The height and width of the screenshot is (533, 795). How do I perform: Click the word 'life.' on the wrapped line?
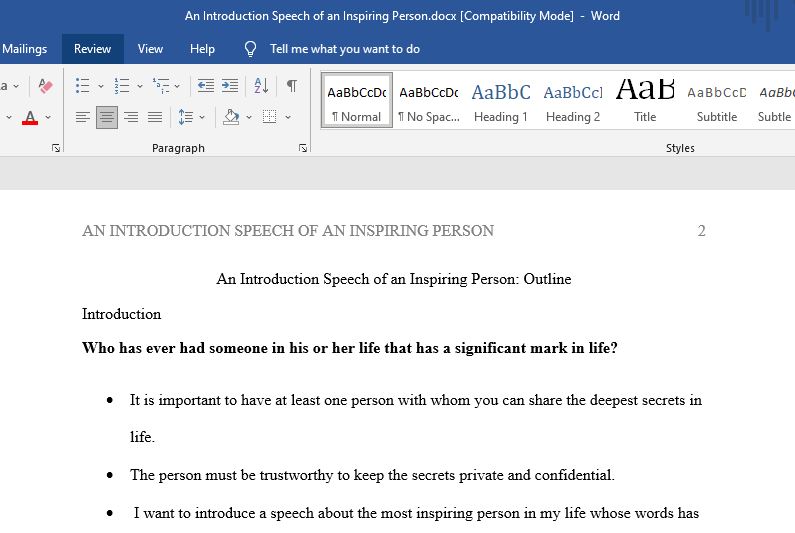pyautogui.click(x=142, y=437)
